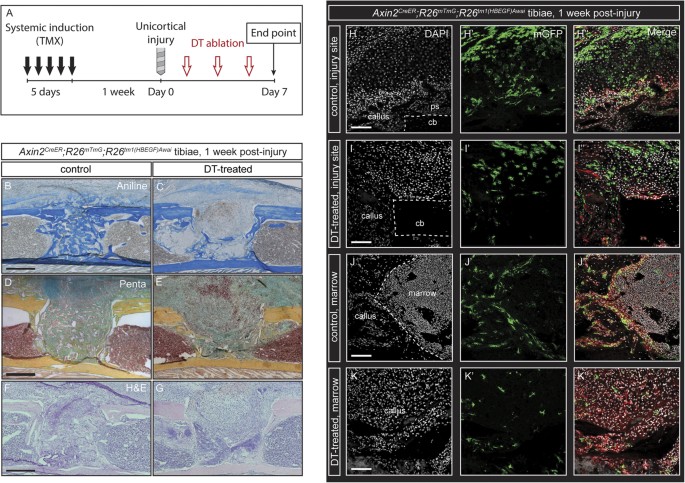Click the 'control' column header on the left figure

coord(76,169)
